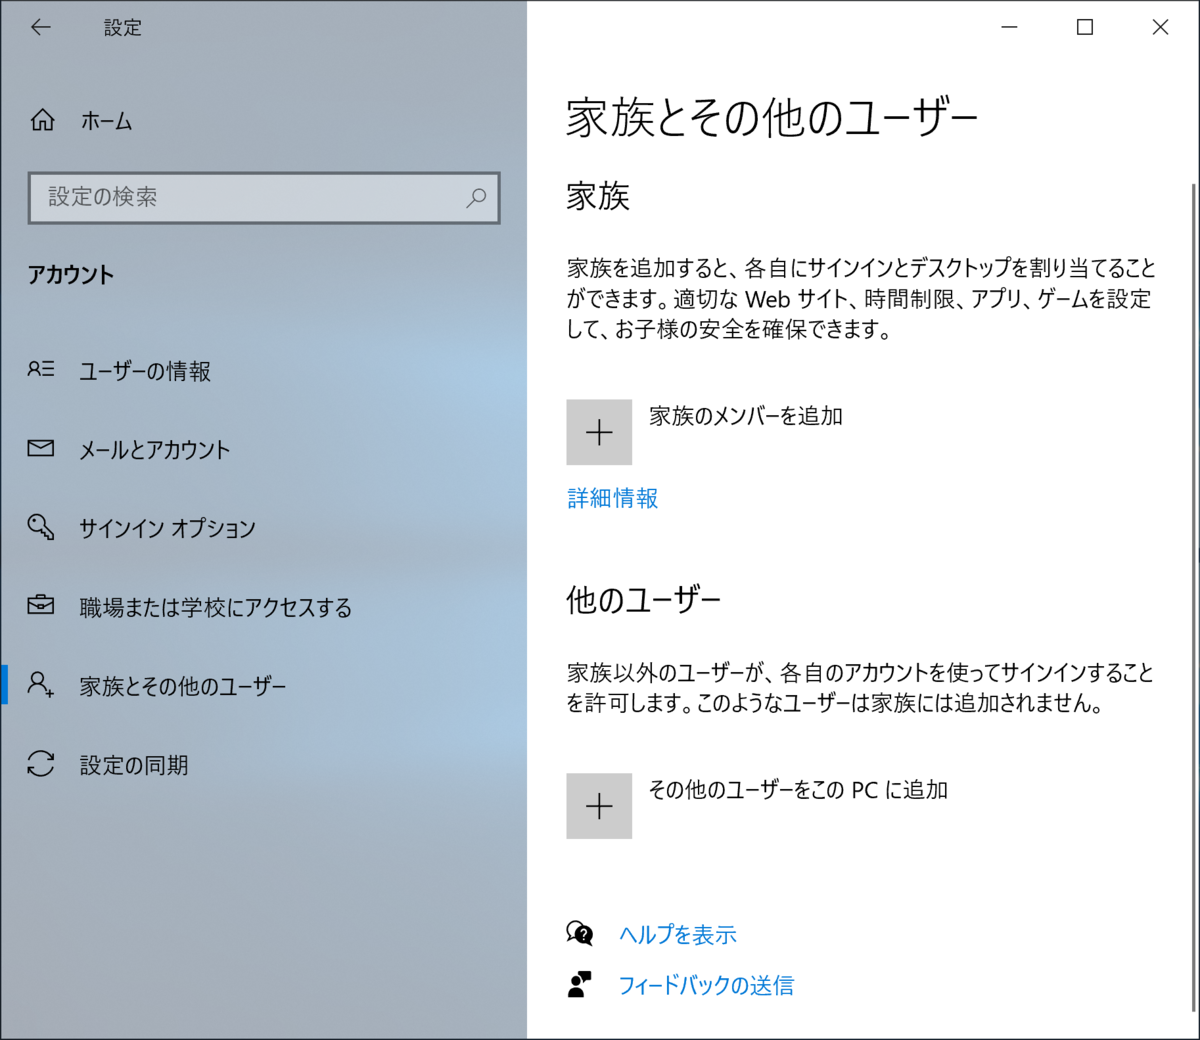Screen dimensions: 1200x1040
Task: Click the person icon next to ユーザーの情報
Action: point(40,370)
